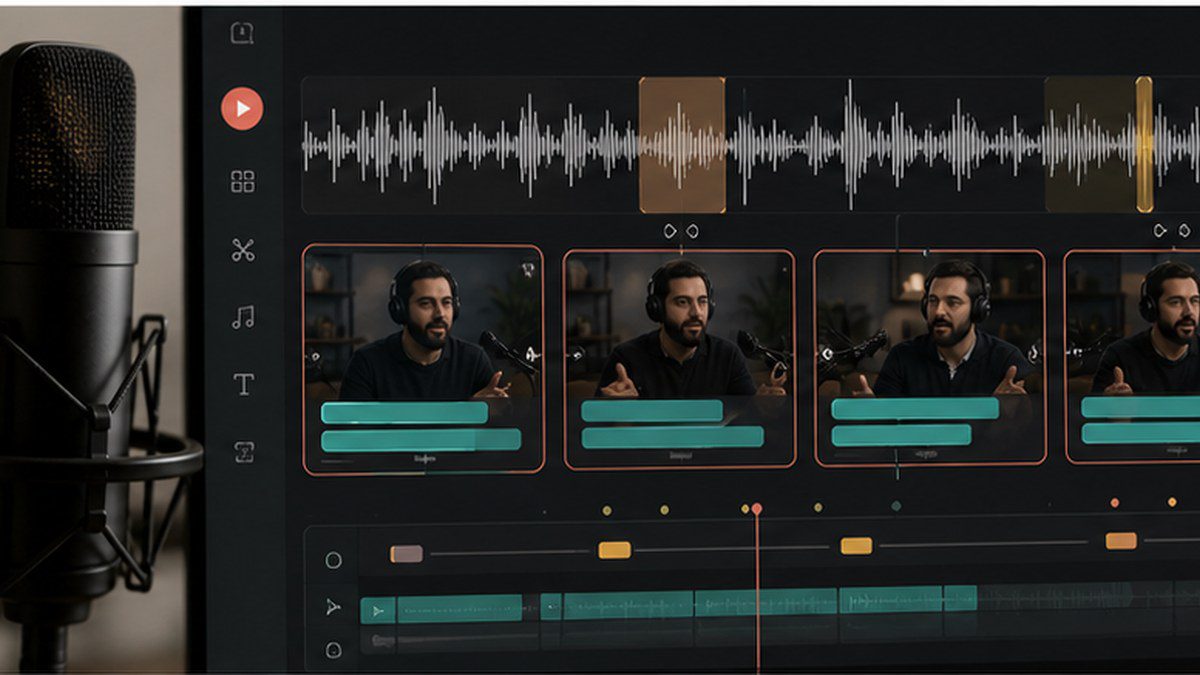Viewport: 1200px width, 675px height.
Task: Click the circle icon on the keyframe track
Action: point(334,561)
